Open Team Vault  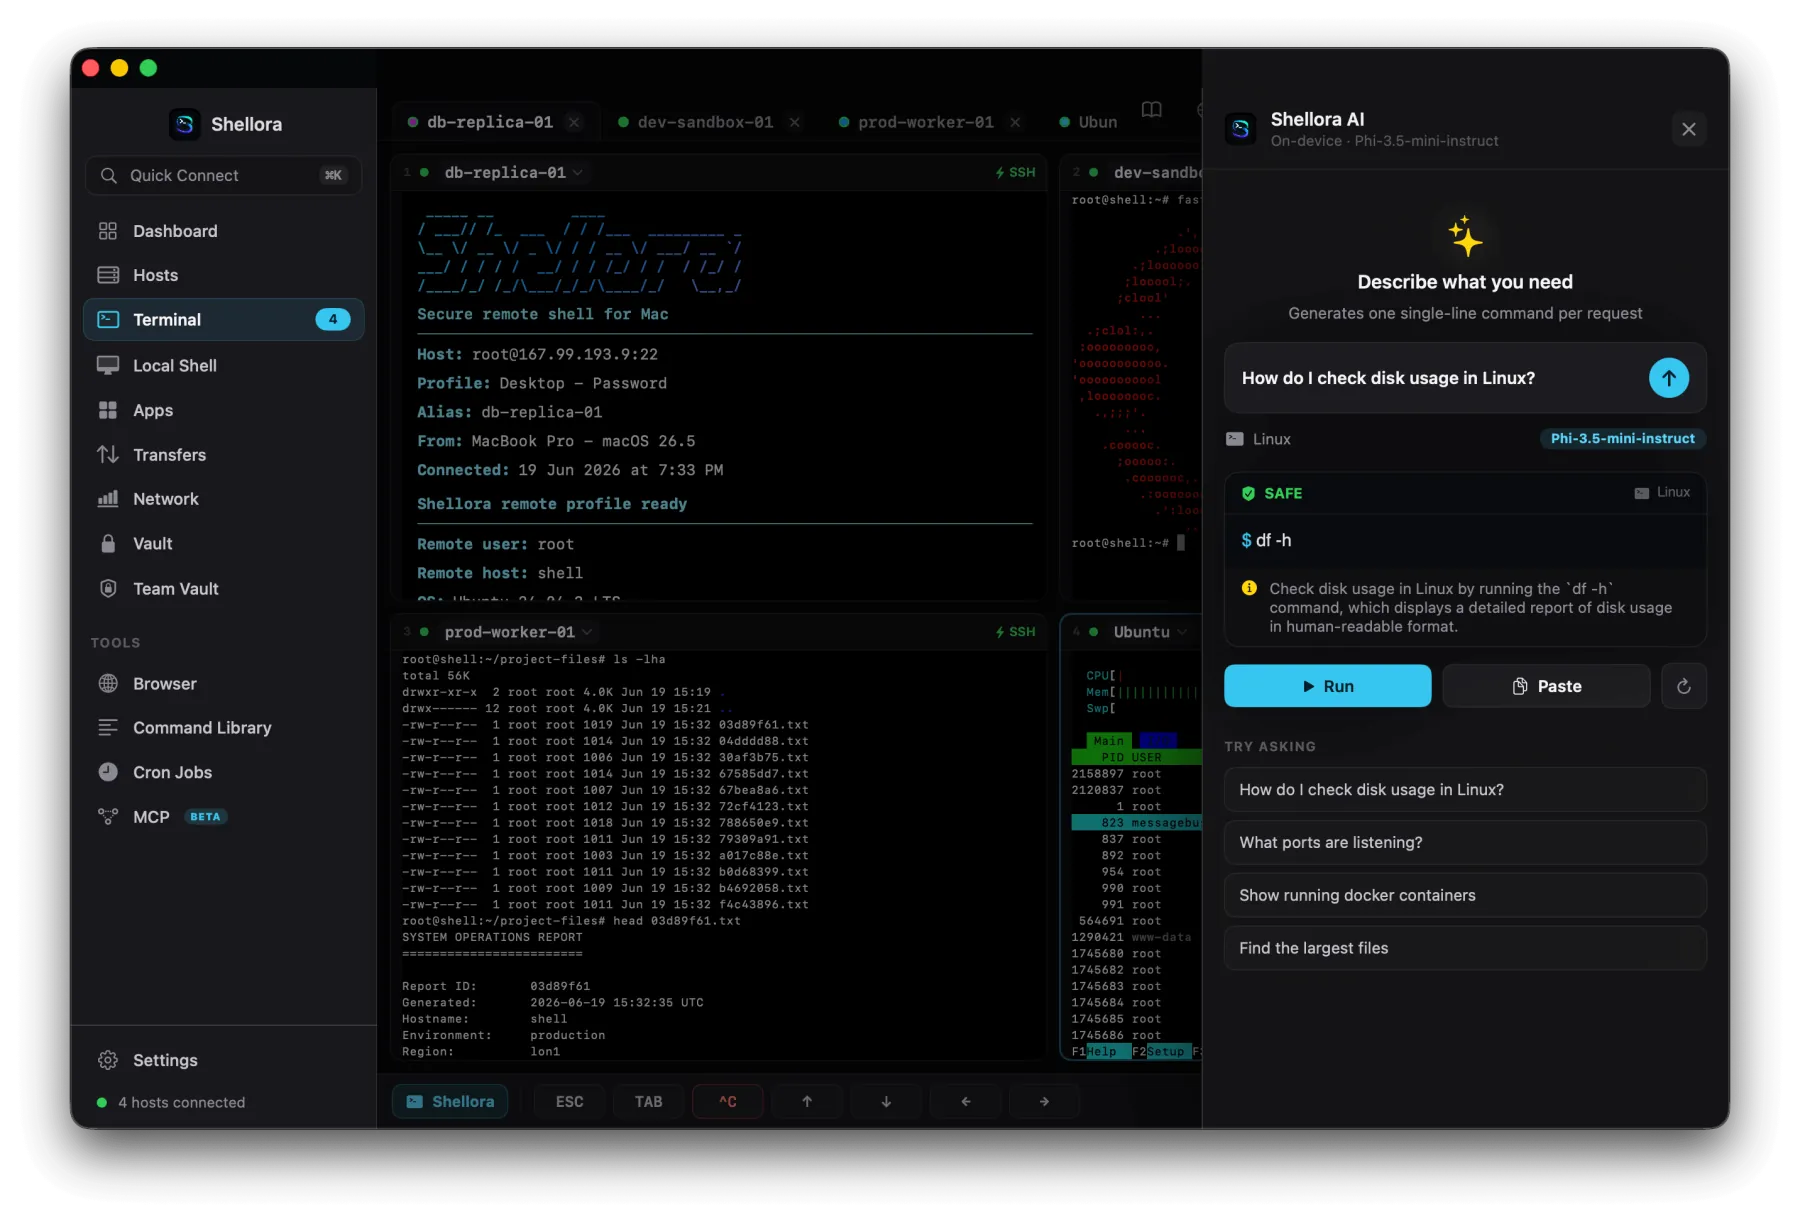tap(223, 589)
